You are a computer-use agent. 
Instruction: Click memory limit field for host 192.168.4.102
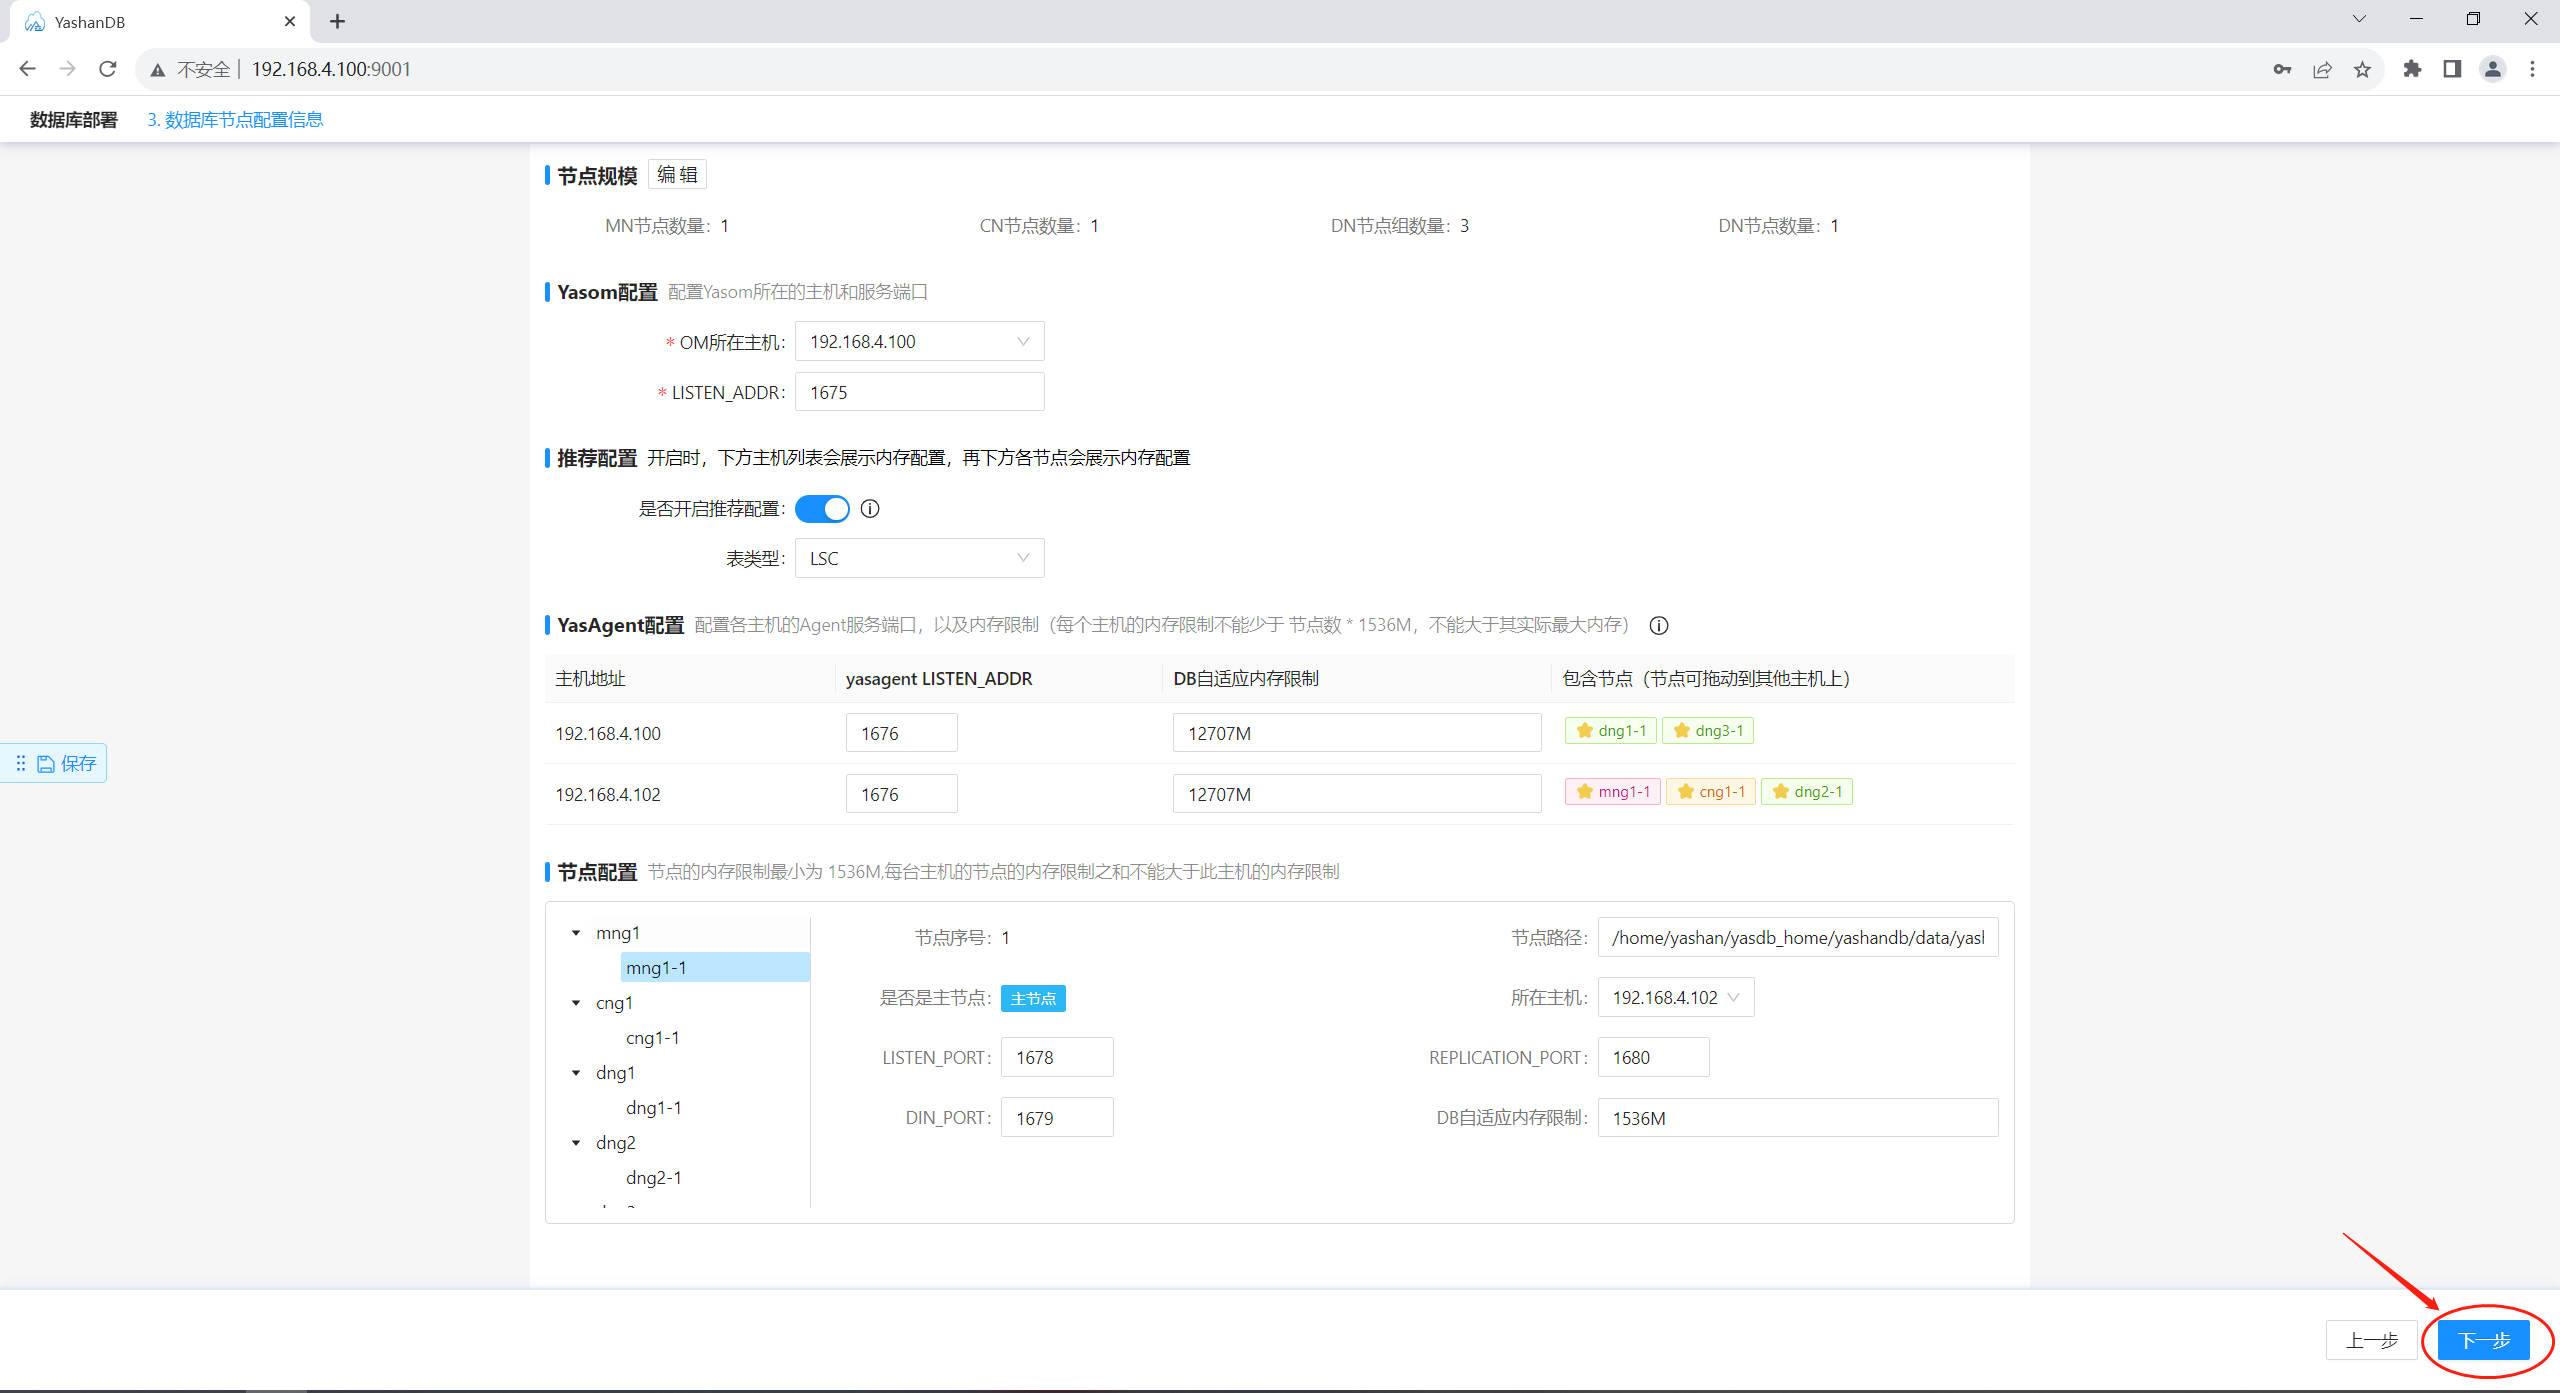click(x=1357, y=794)
